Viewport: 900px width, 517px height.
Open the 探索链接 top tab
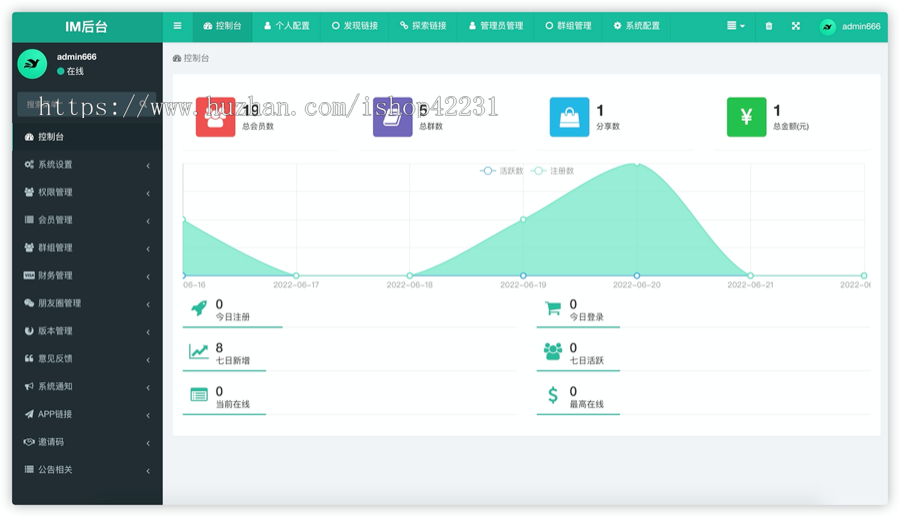pos(423,26)
